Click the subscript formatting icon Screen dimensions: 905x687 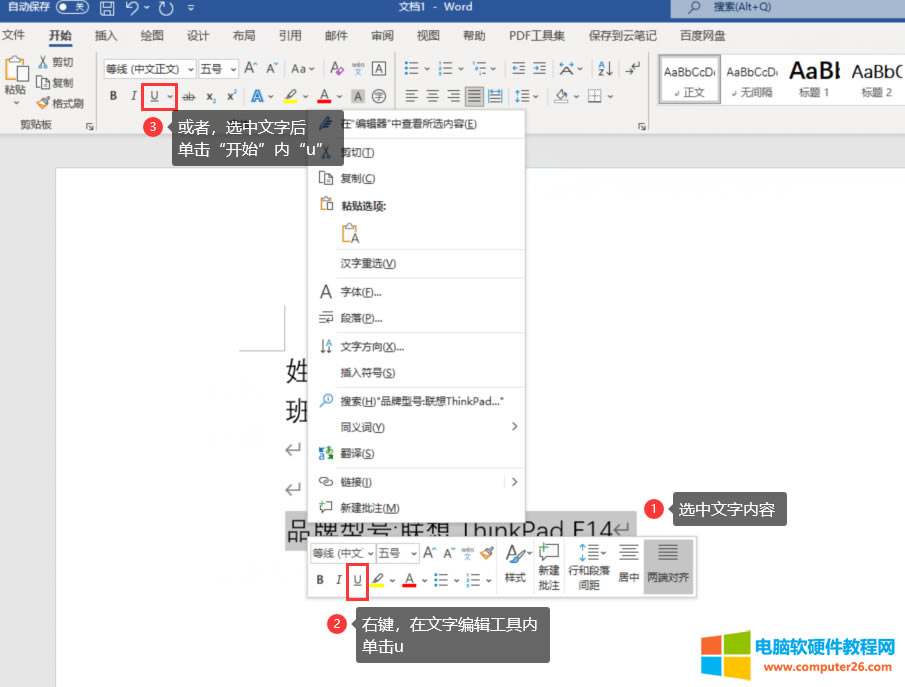(x=211, y=96)
